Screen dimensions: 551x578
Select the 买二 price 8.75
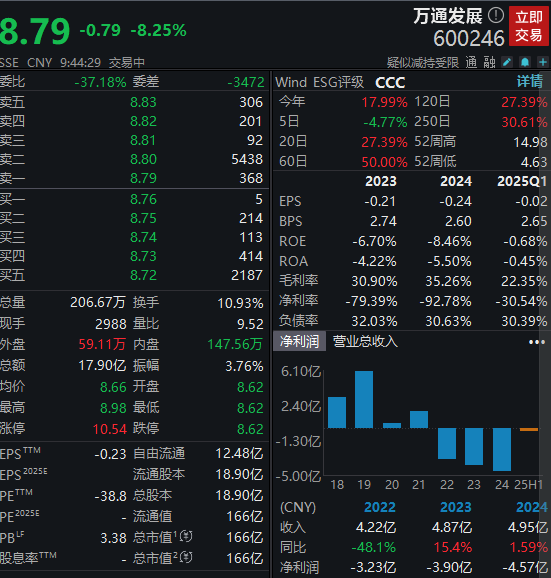(x=143, y=218)
